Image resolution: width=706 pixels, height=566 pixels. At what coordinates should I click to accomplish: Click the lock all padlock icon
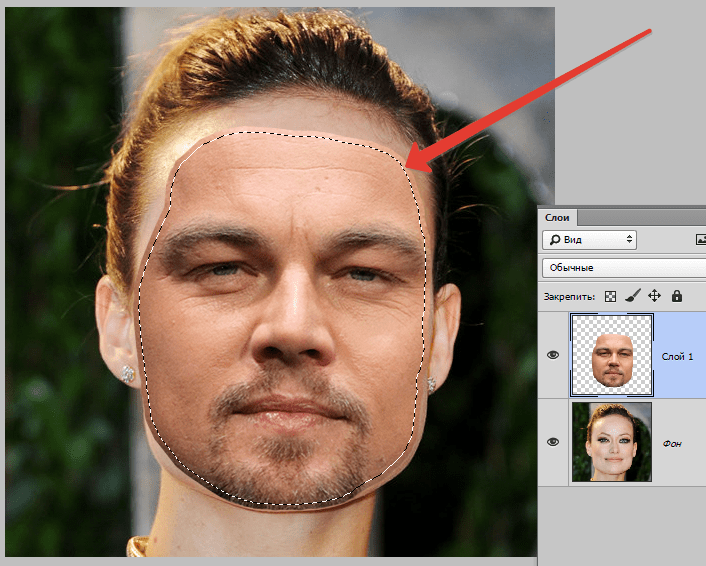(x=677, y=296)
